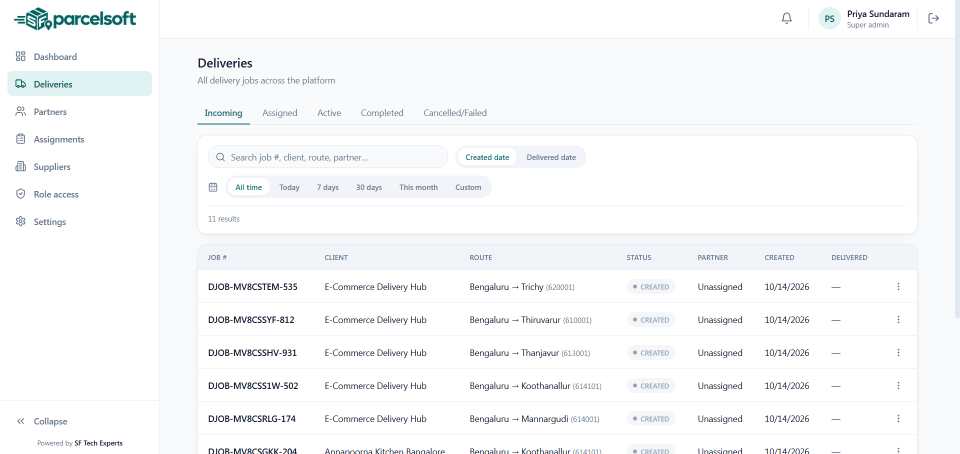This screenshot has width=960, height=454.
Task: Open row menu for DJOB-MV8CSRLG-174
Action: [898, 419]
